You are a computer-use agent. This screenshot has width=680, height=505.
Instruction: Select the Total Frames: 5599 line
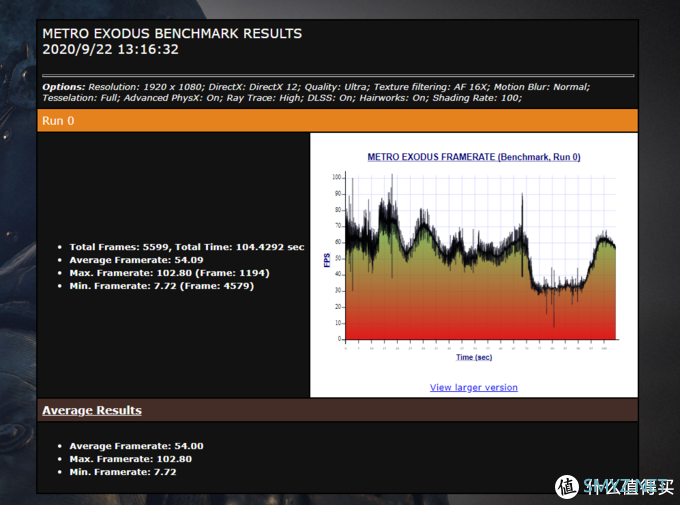(187, 247)
